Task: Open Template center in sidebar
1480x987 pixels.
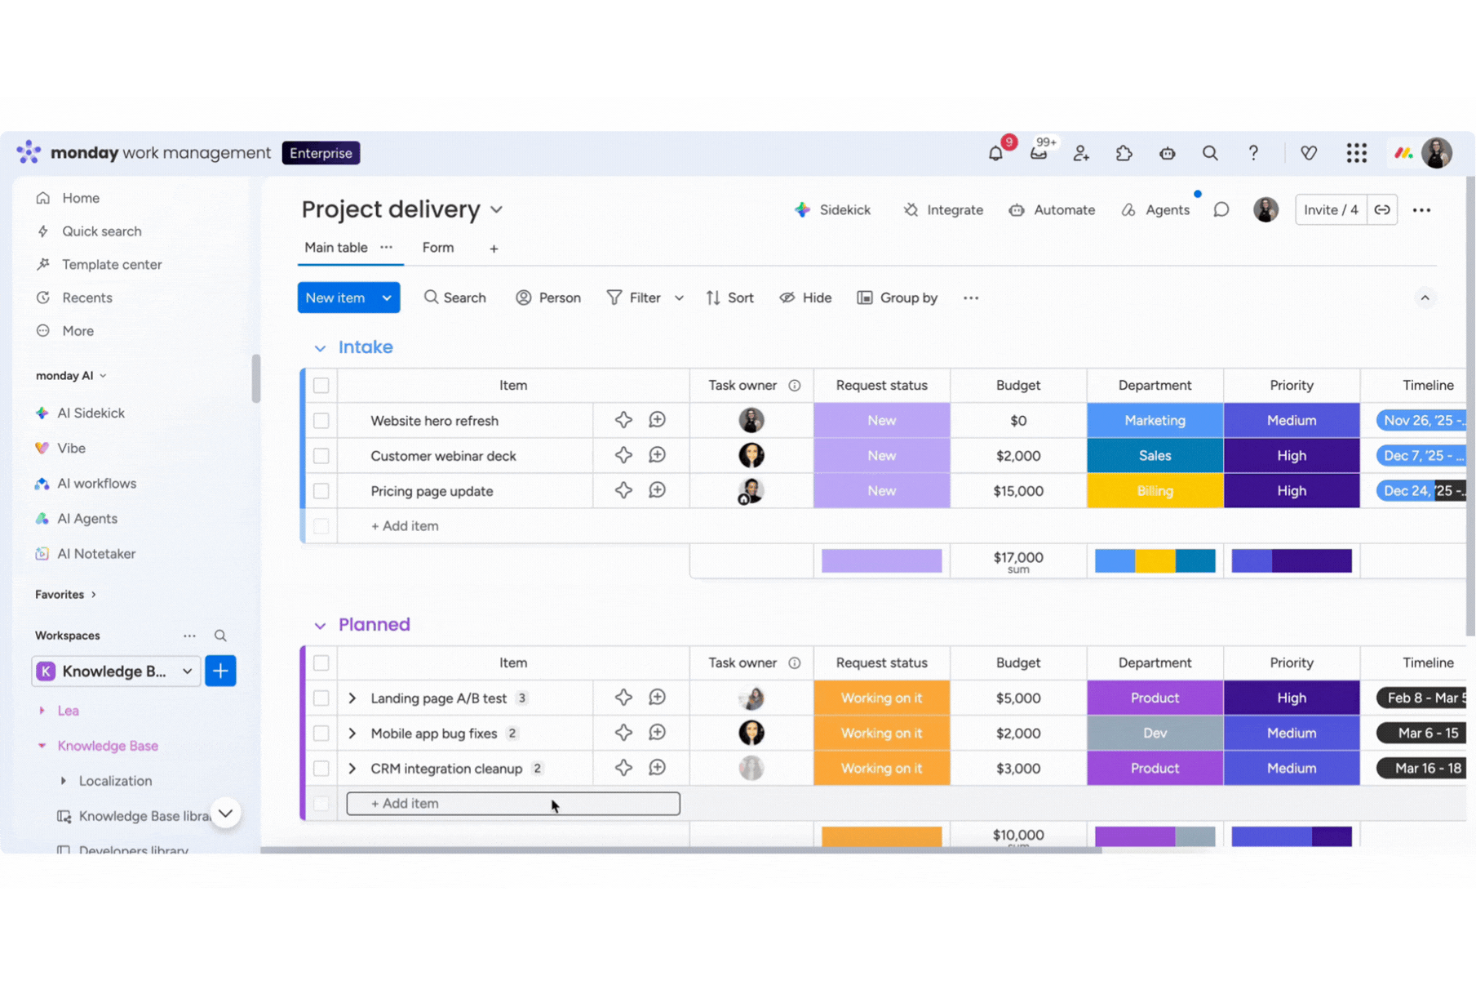Action: pyautogui.click(x=112, y=265)
